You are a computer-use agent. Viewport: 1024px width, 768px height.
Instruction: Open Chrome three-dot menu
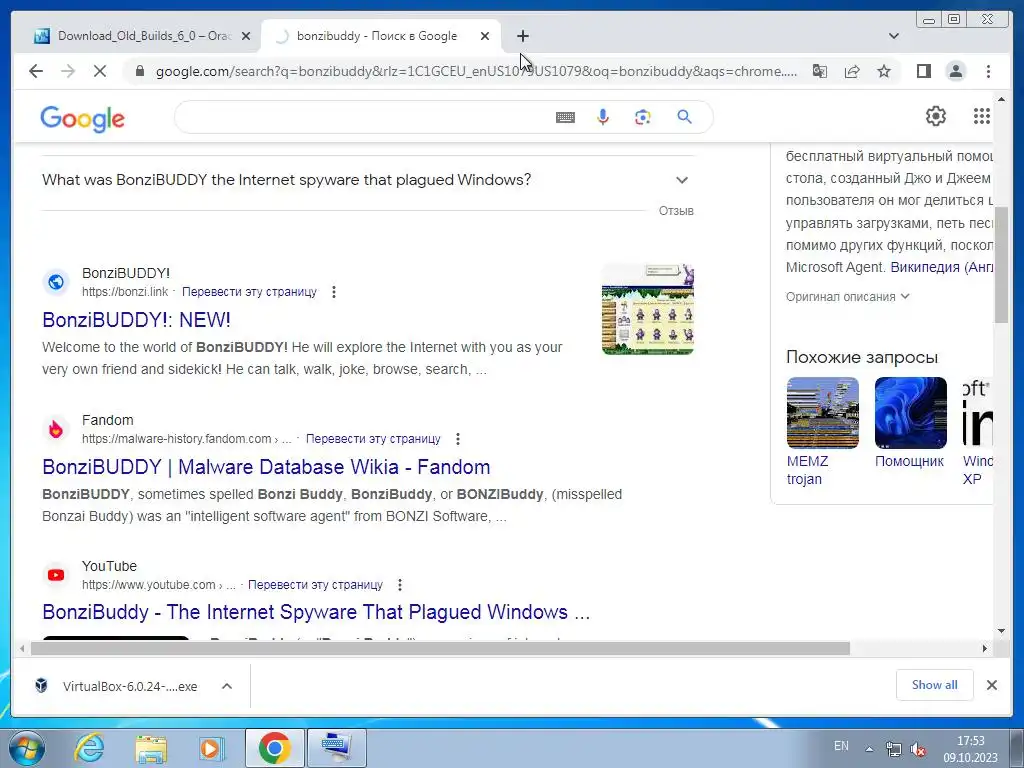click(x=988, y=71)
